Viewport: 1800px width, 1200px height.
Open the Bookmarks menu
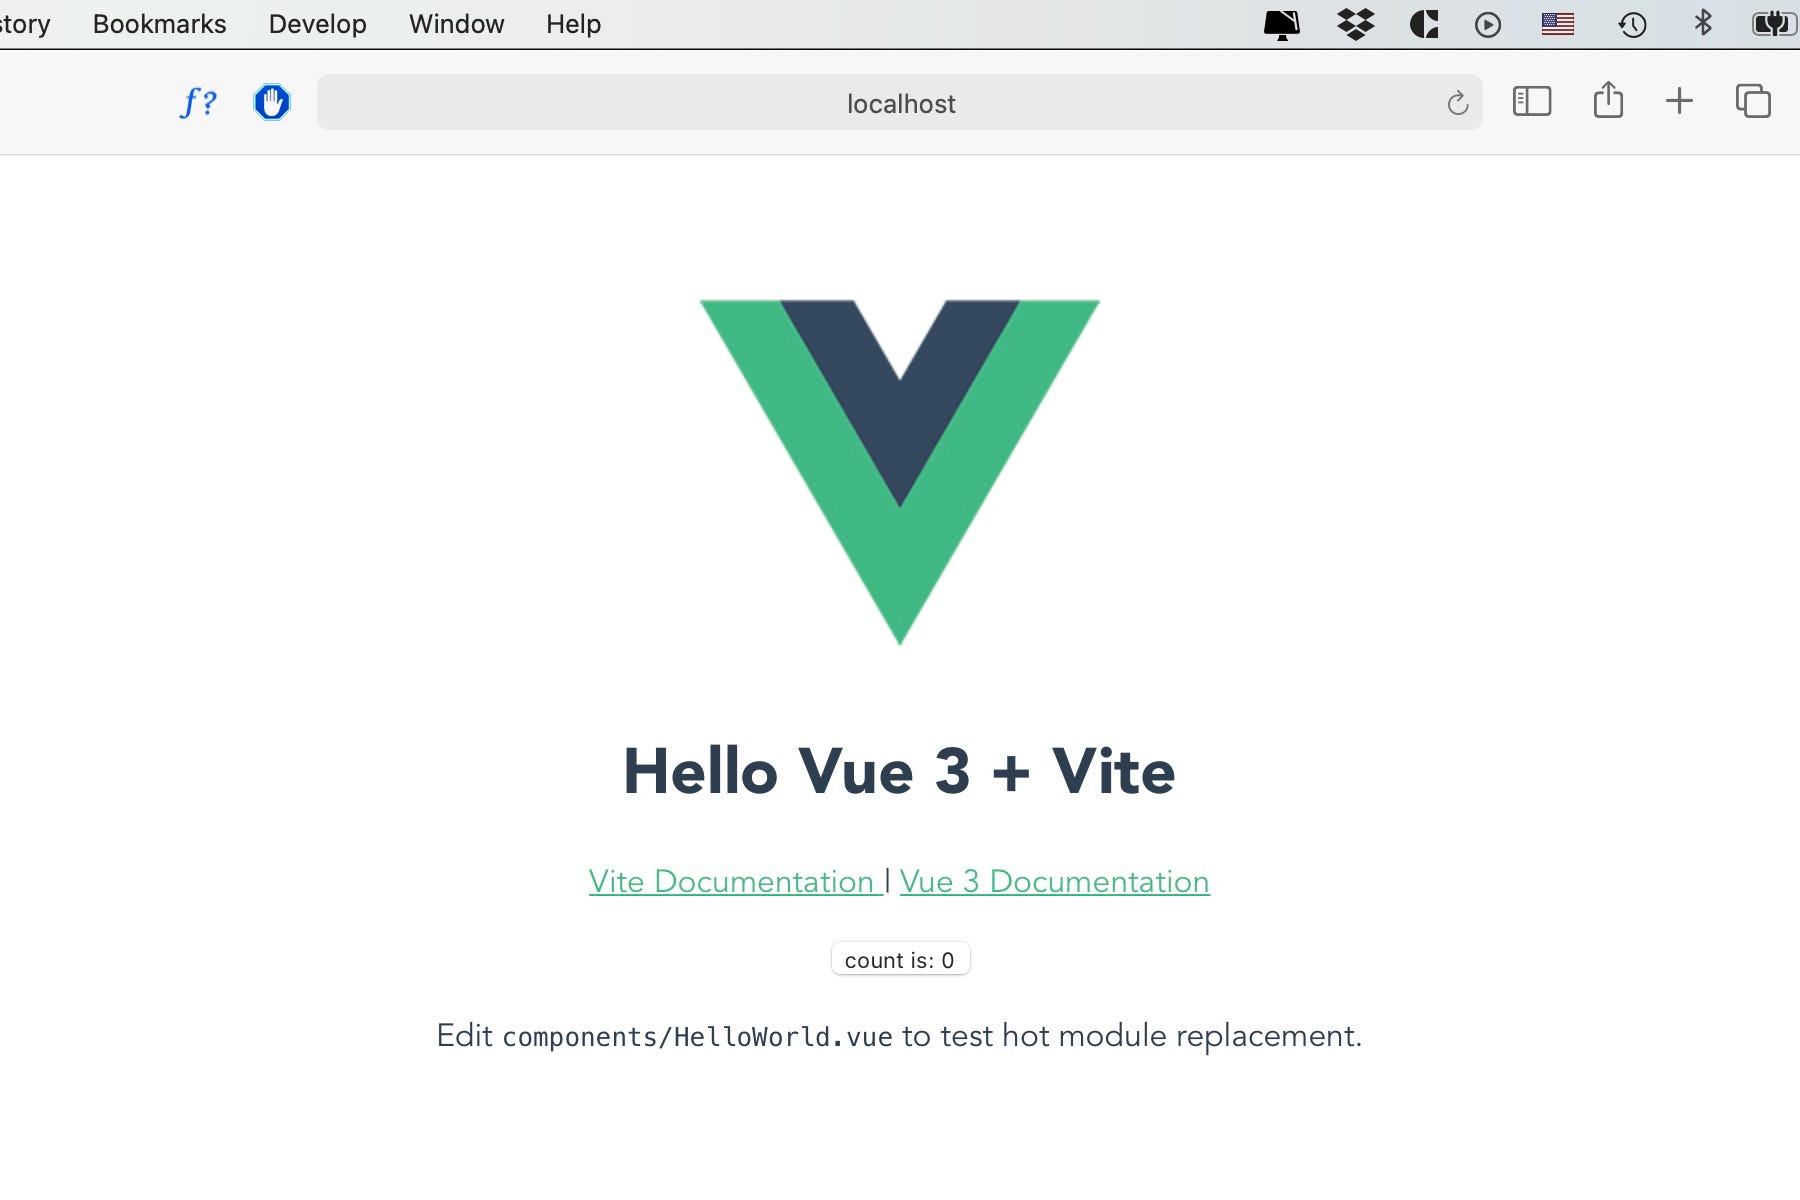[160, 24]
